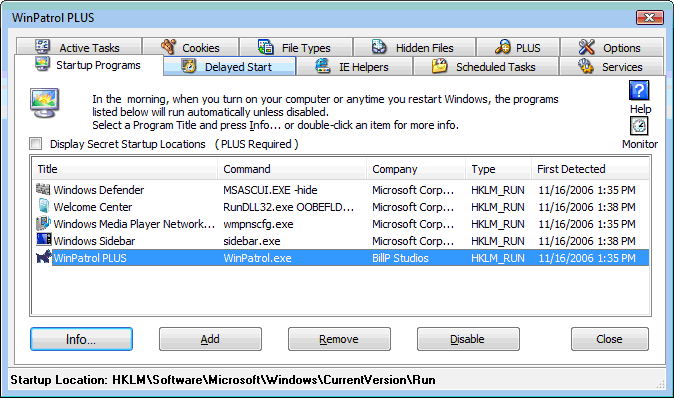Screen dimensions: 674x398
Task: Click the wmpnscfg.exe command cell
Action: click(x=258, y=224)
